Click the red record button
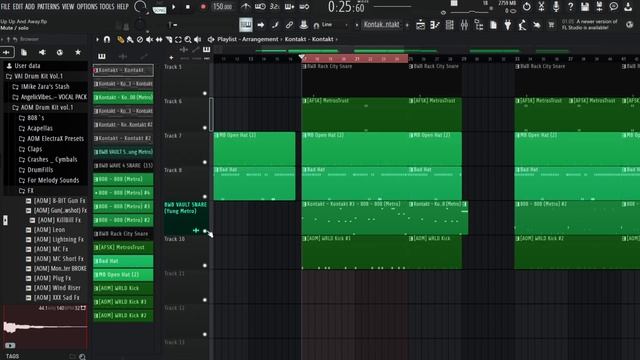The width and height of the screenshot is (640, 360). tap(203, 7)
